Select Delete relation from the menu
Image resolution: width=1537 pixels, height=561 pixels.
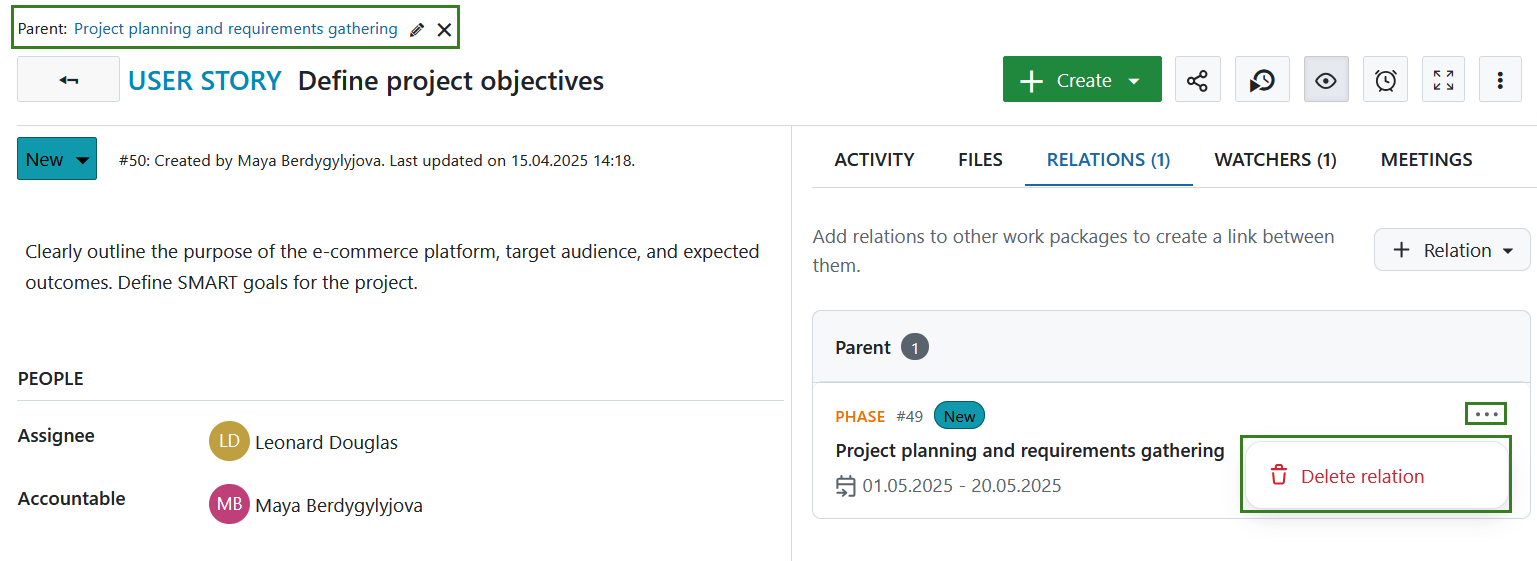point(1361,476)
